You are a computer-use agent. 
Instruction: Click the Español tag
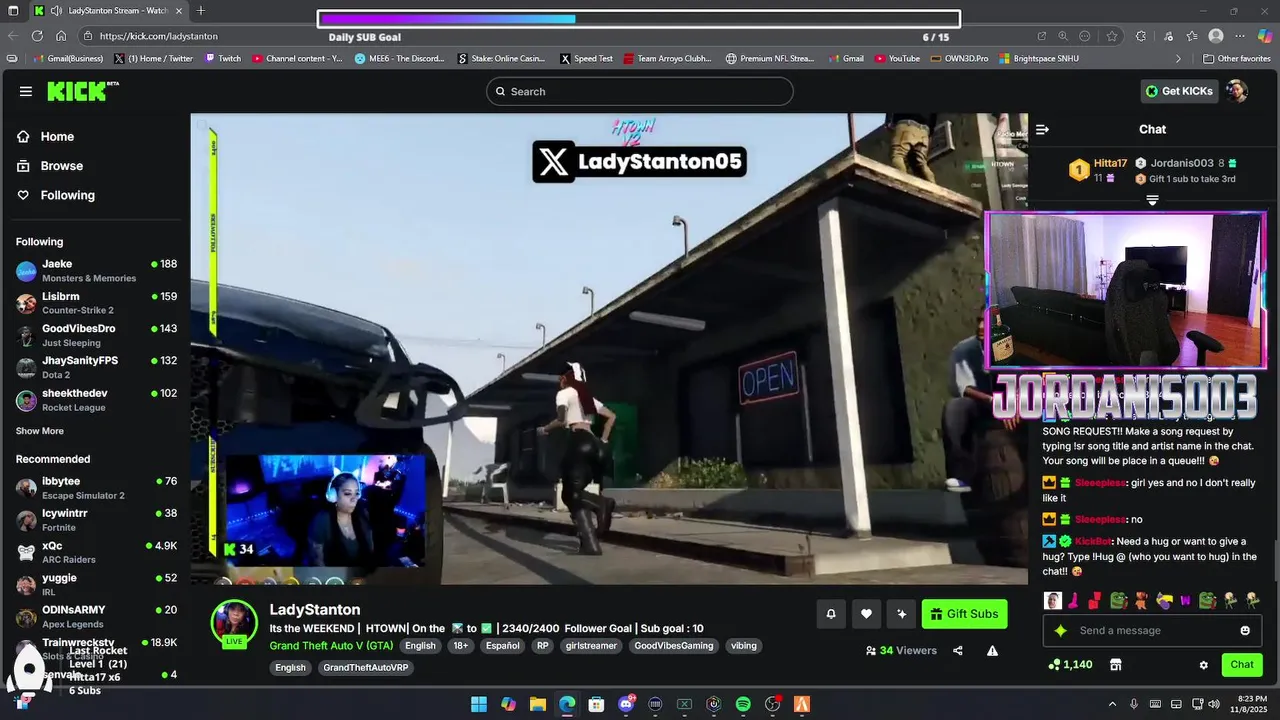pos(502,646)
